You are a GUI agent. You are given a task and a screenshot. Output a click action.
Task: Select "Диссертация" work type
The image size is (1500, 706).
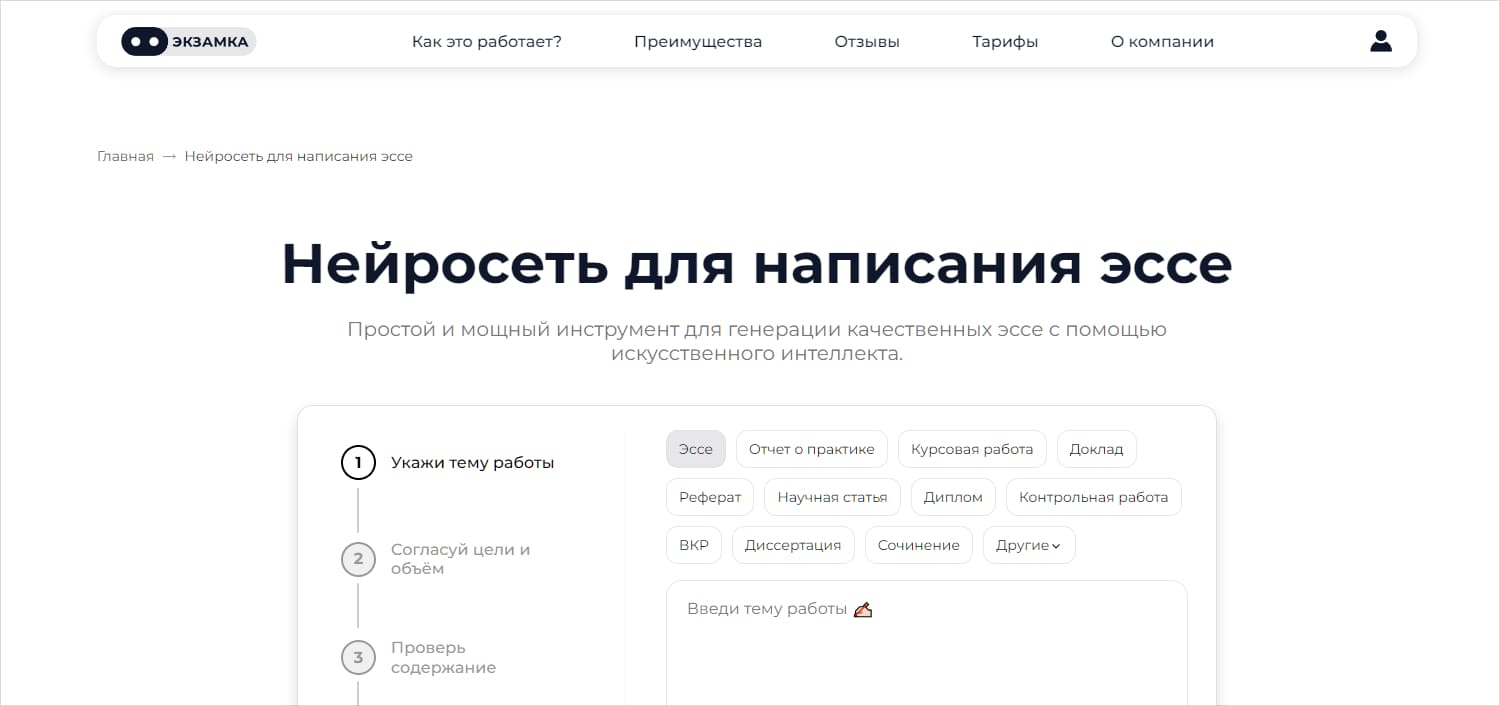tap(793, 545)
